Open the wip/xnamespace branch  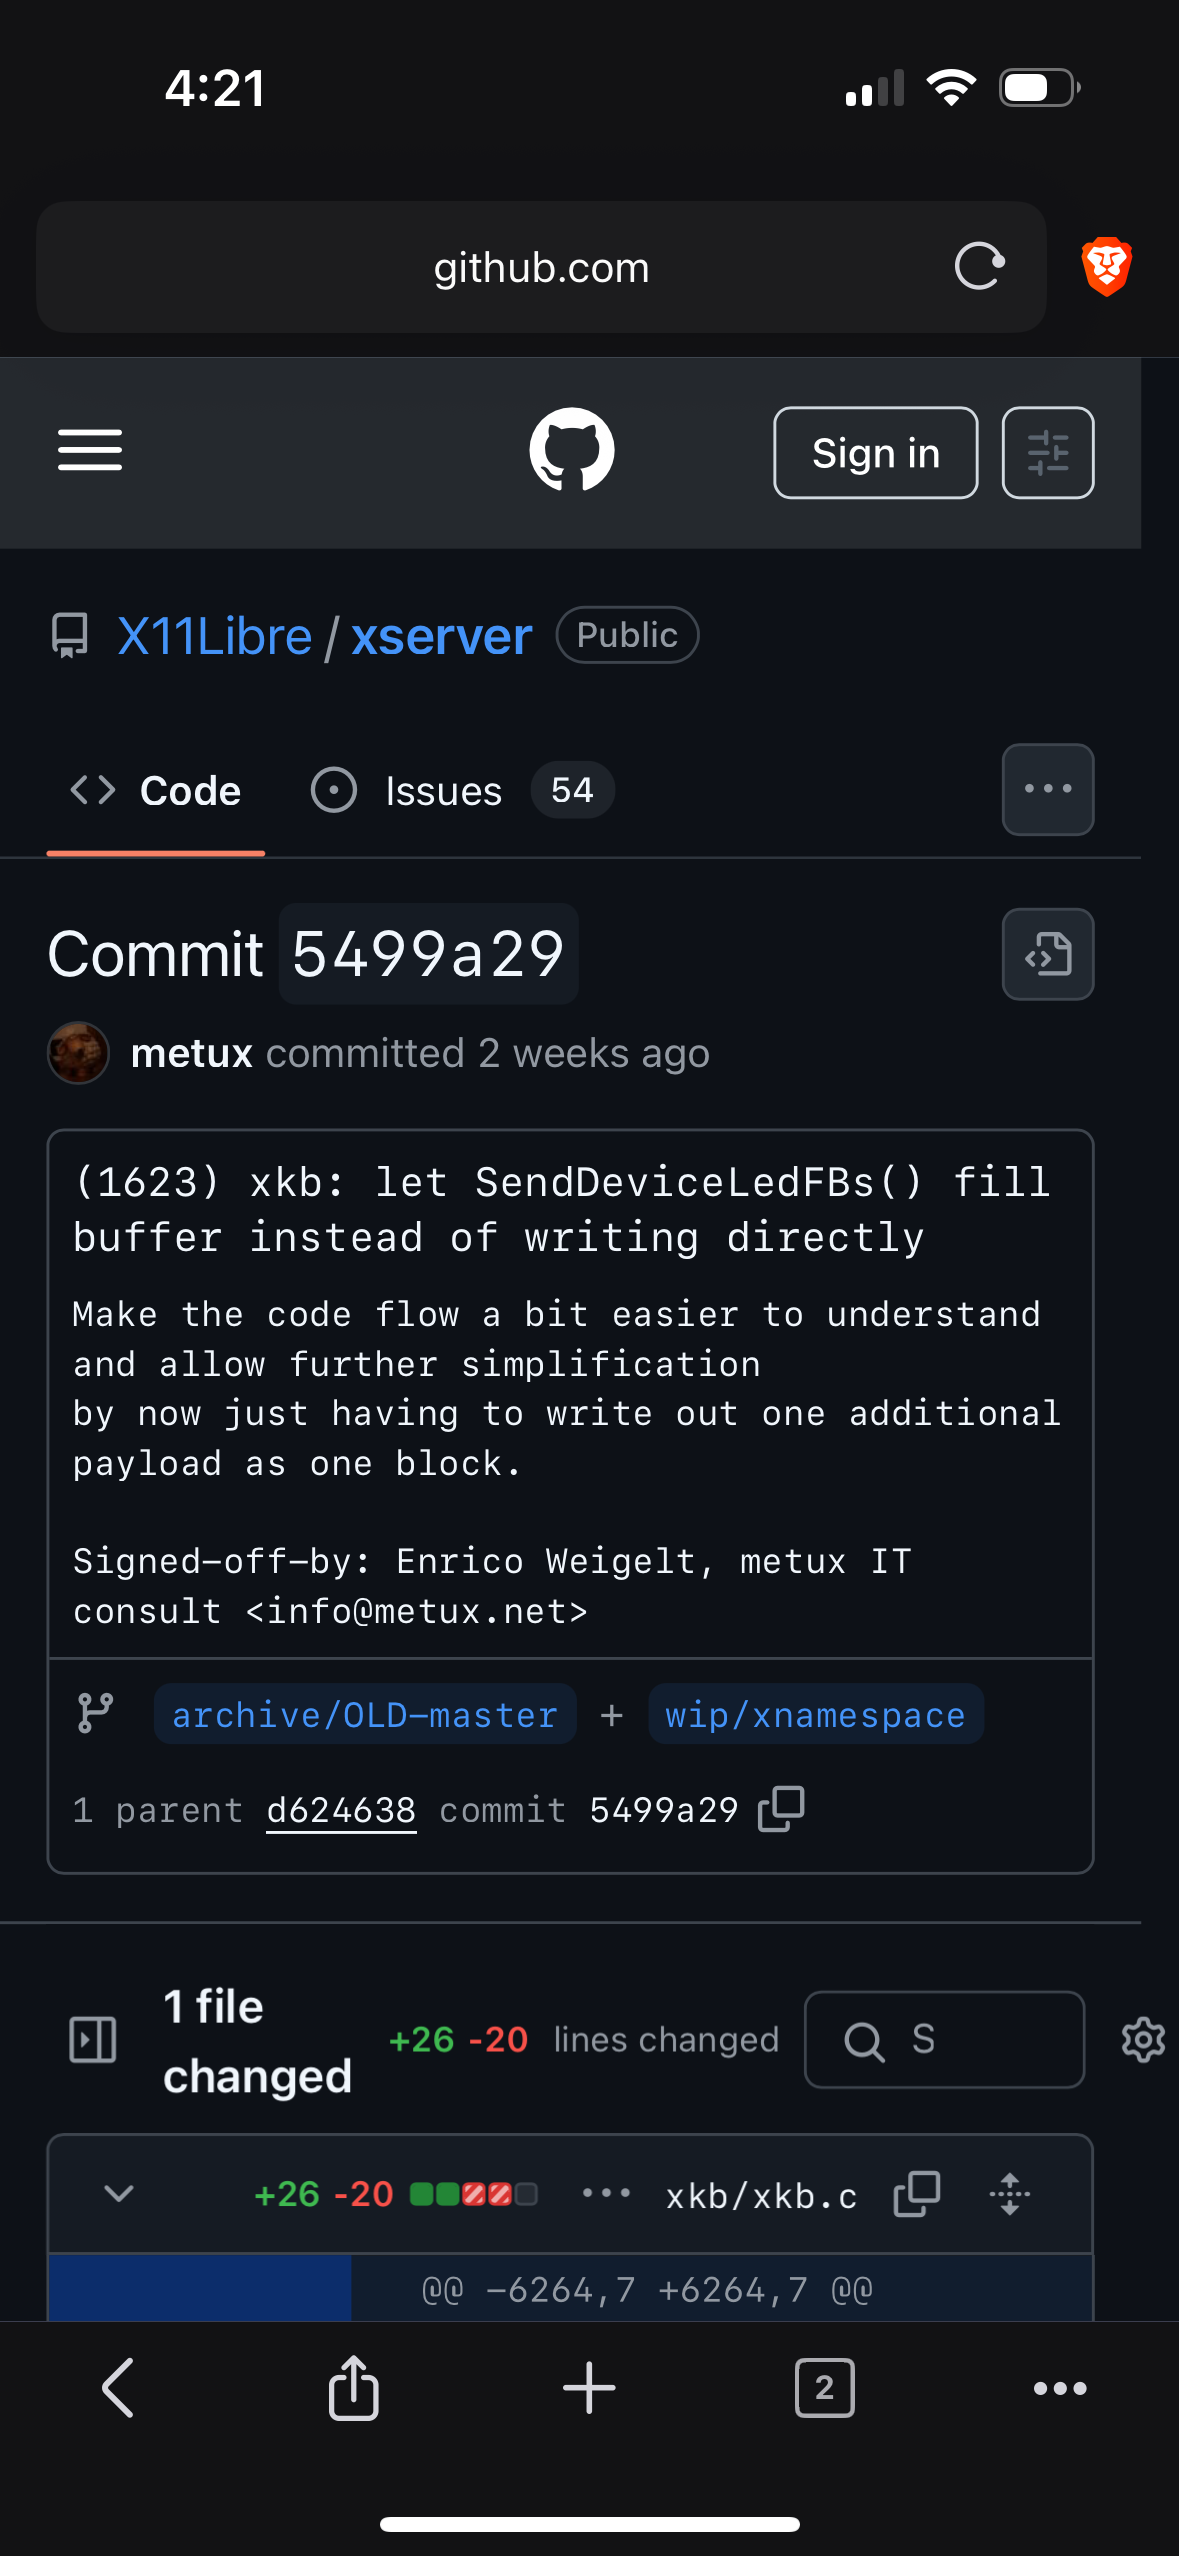816,1715
